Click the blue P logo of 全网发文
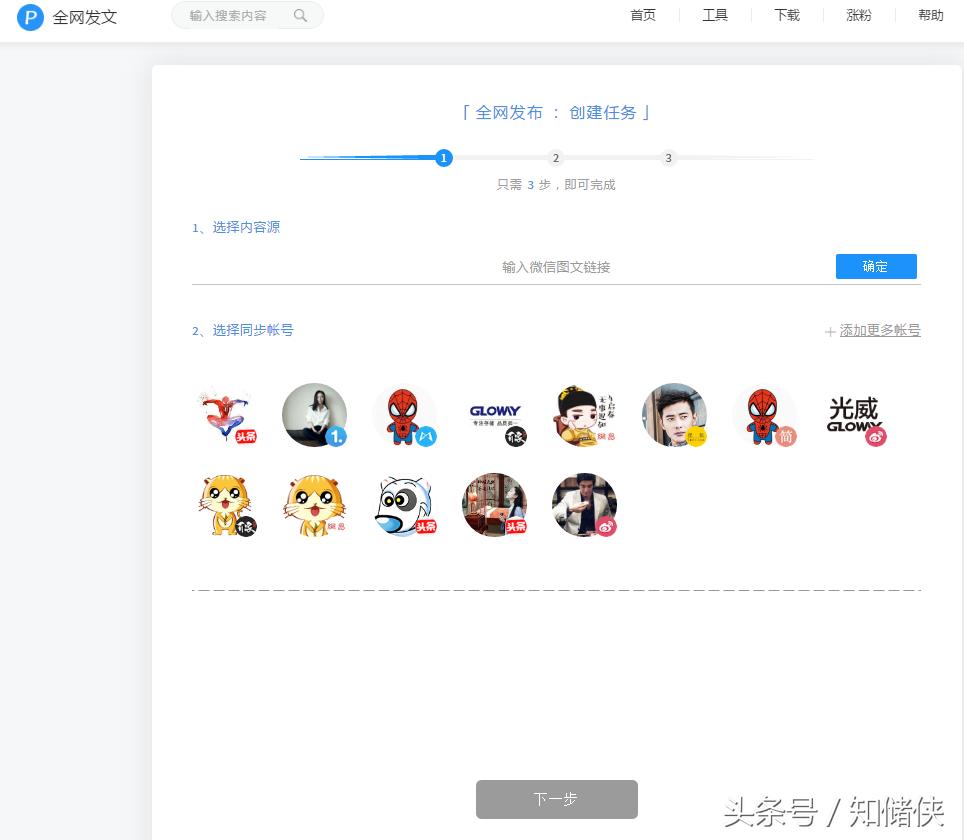Screen dimensions: 964x840 30,17
